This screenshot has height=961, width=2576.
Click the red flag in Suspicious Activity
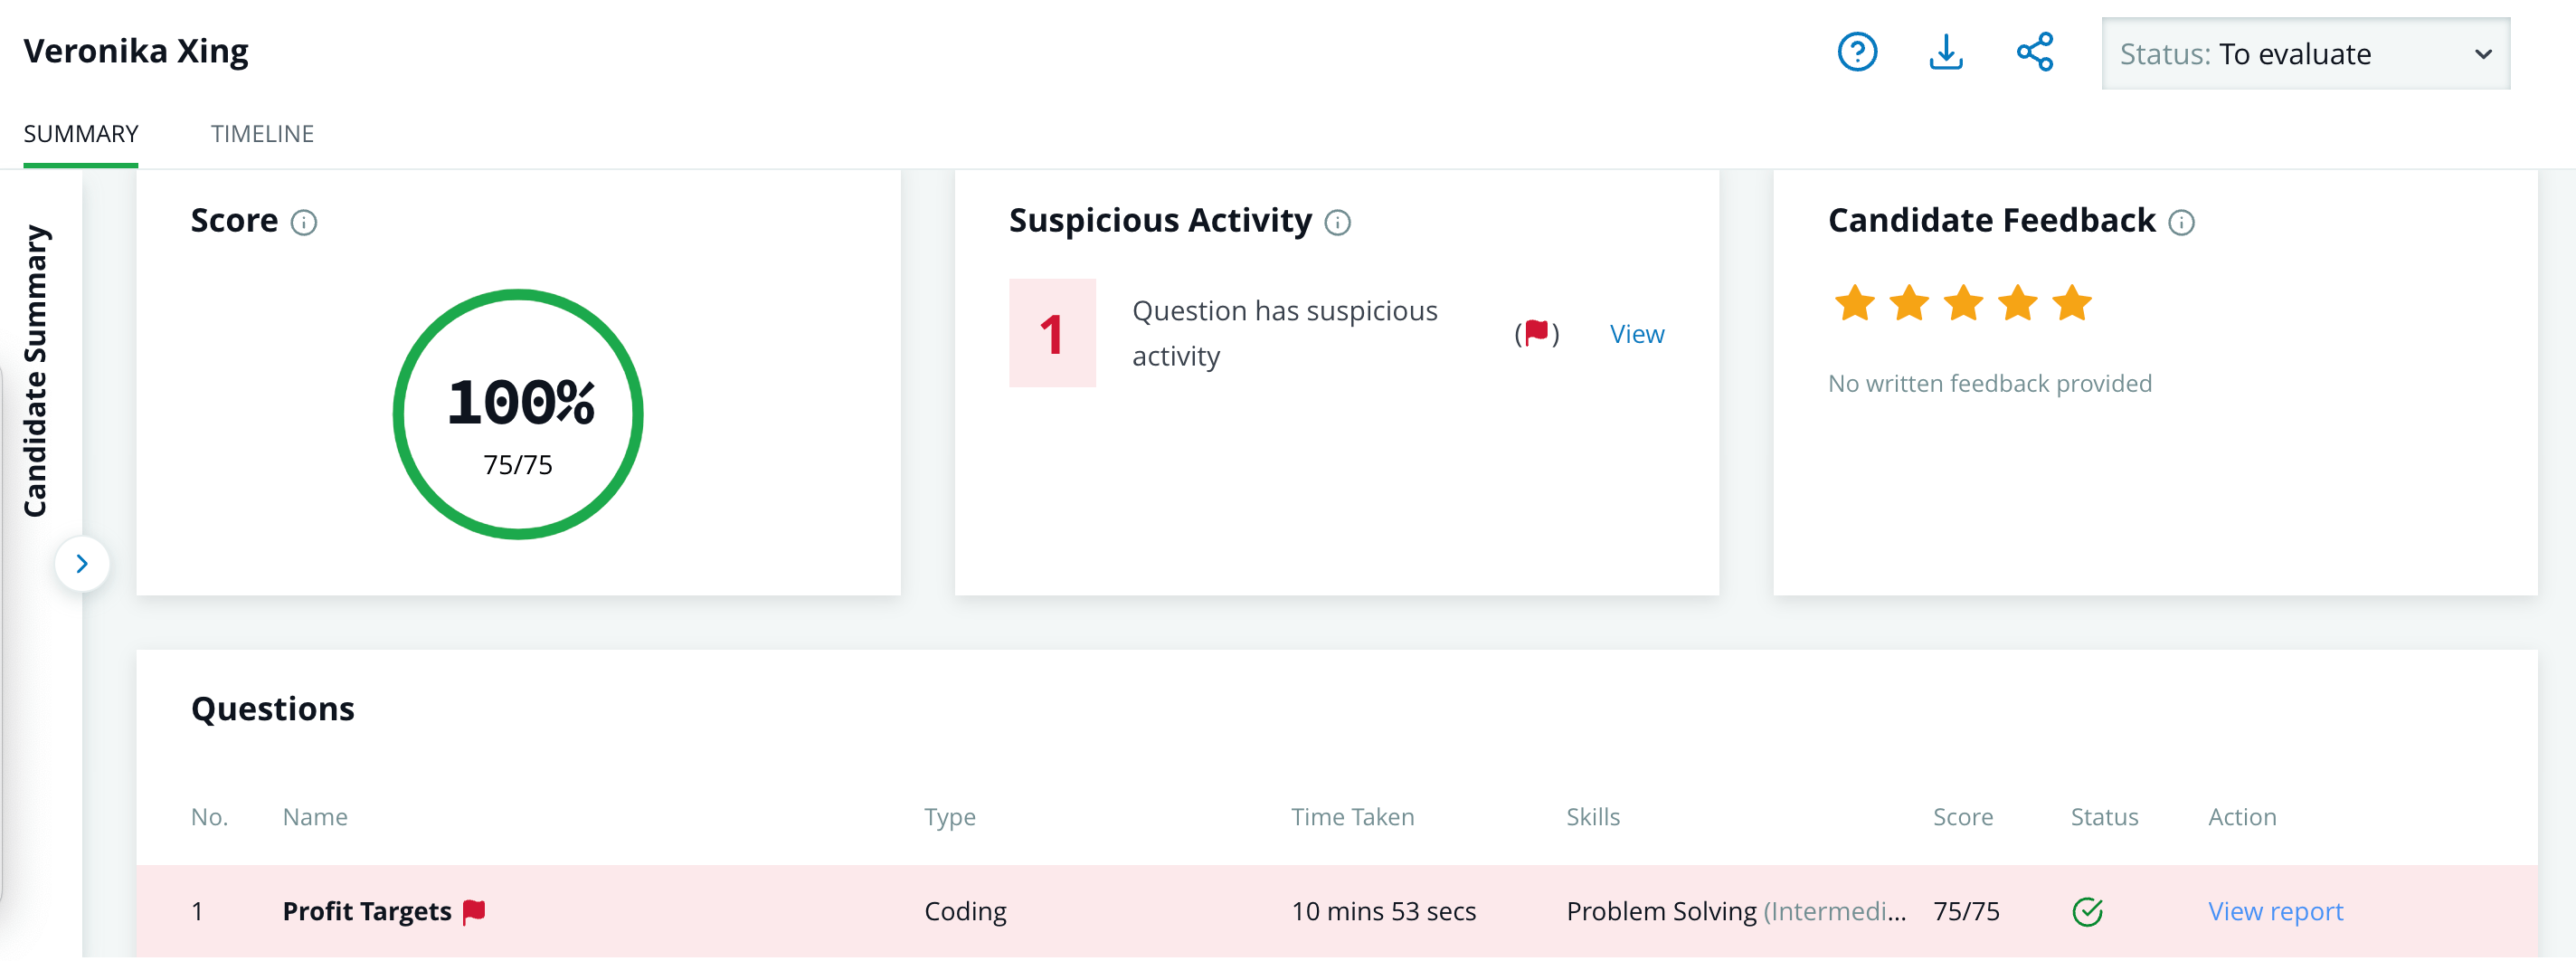[1537, 332]
